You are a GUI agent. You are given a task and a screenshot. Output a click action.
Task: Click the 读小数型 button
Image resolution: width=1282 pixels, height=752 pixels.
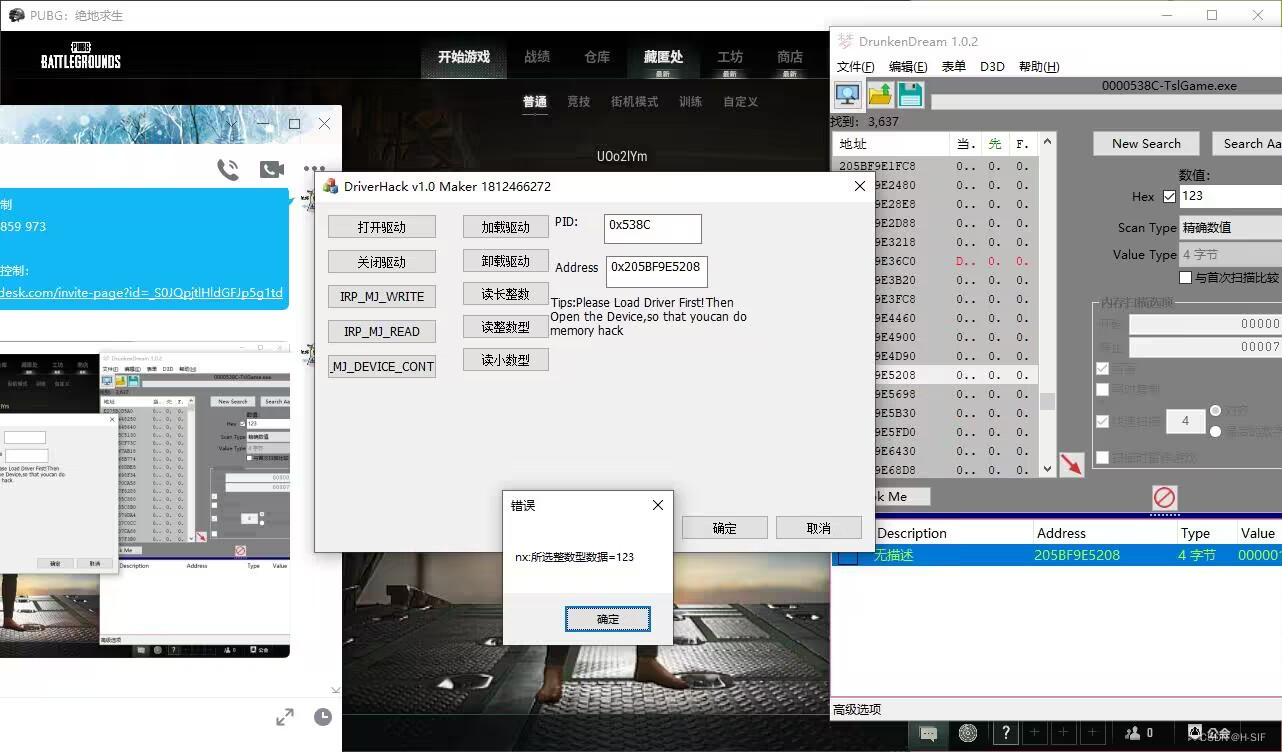[506, 360]
